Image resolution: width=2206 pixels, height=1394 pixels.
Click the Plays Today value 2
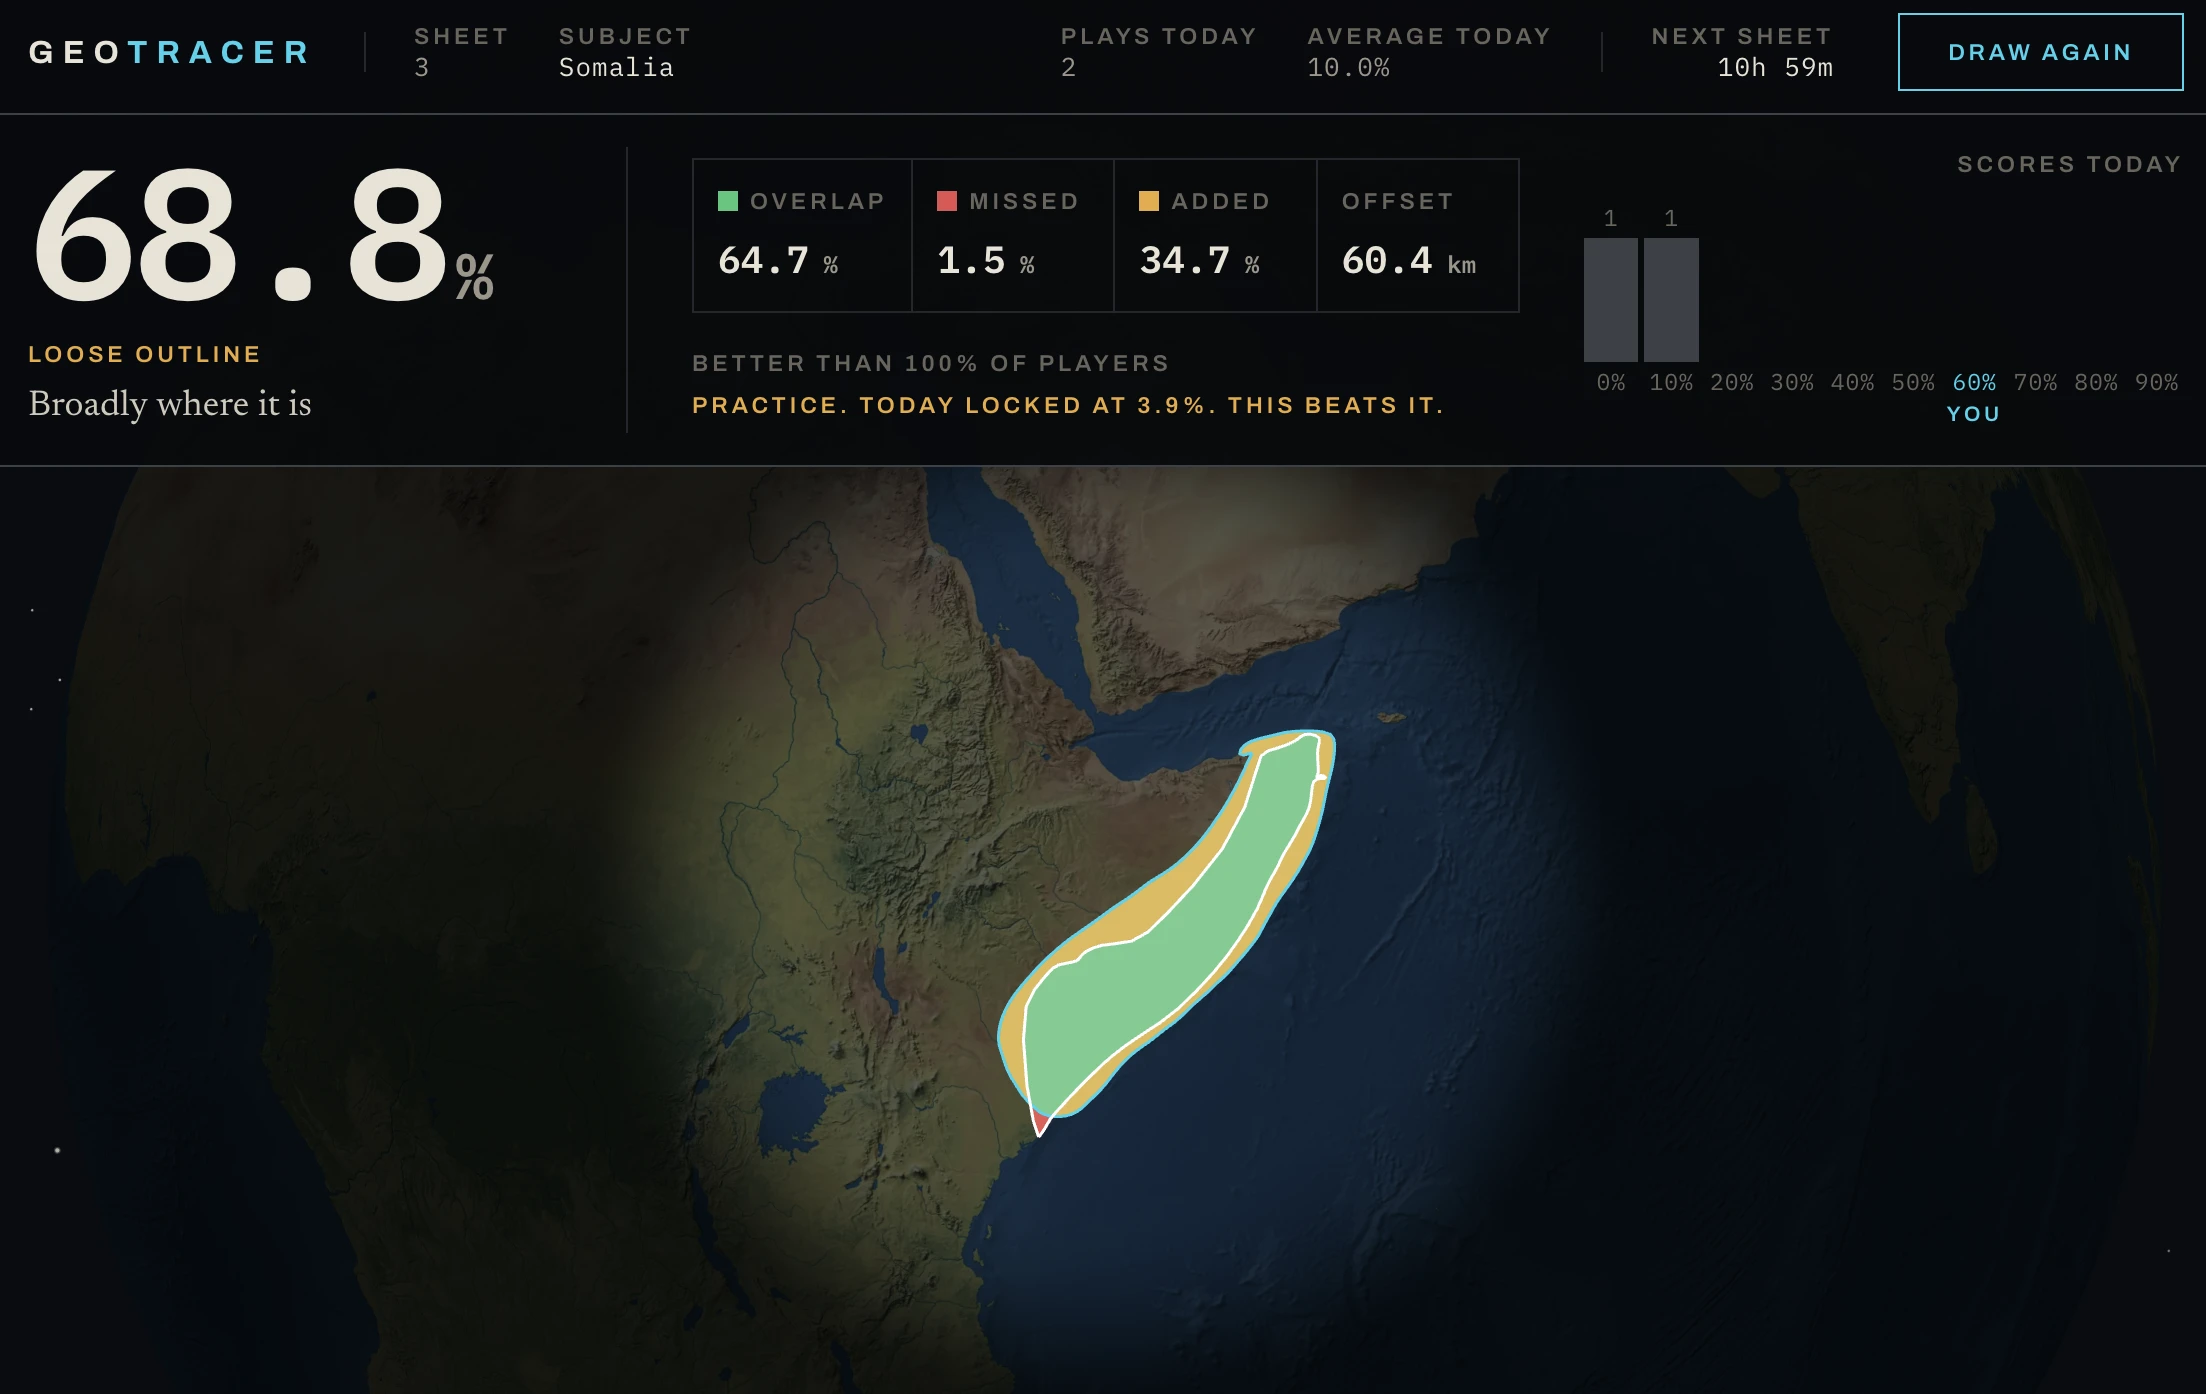[1068, 68]
